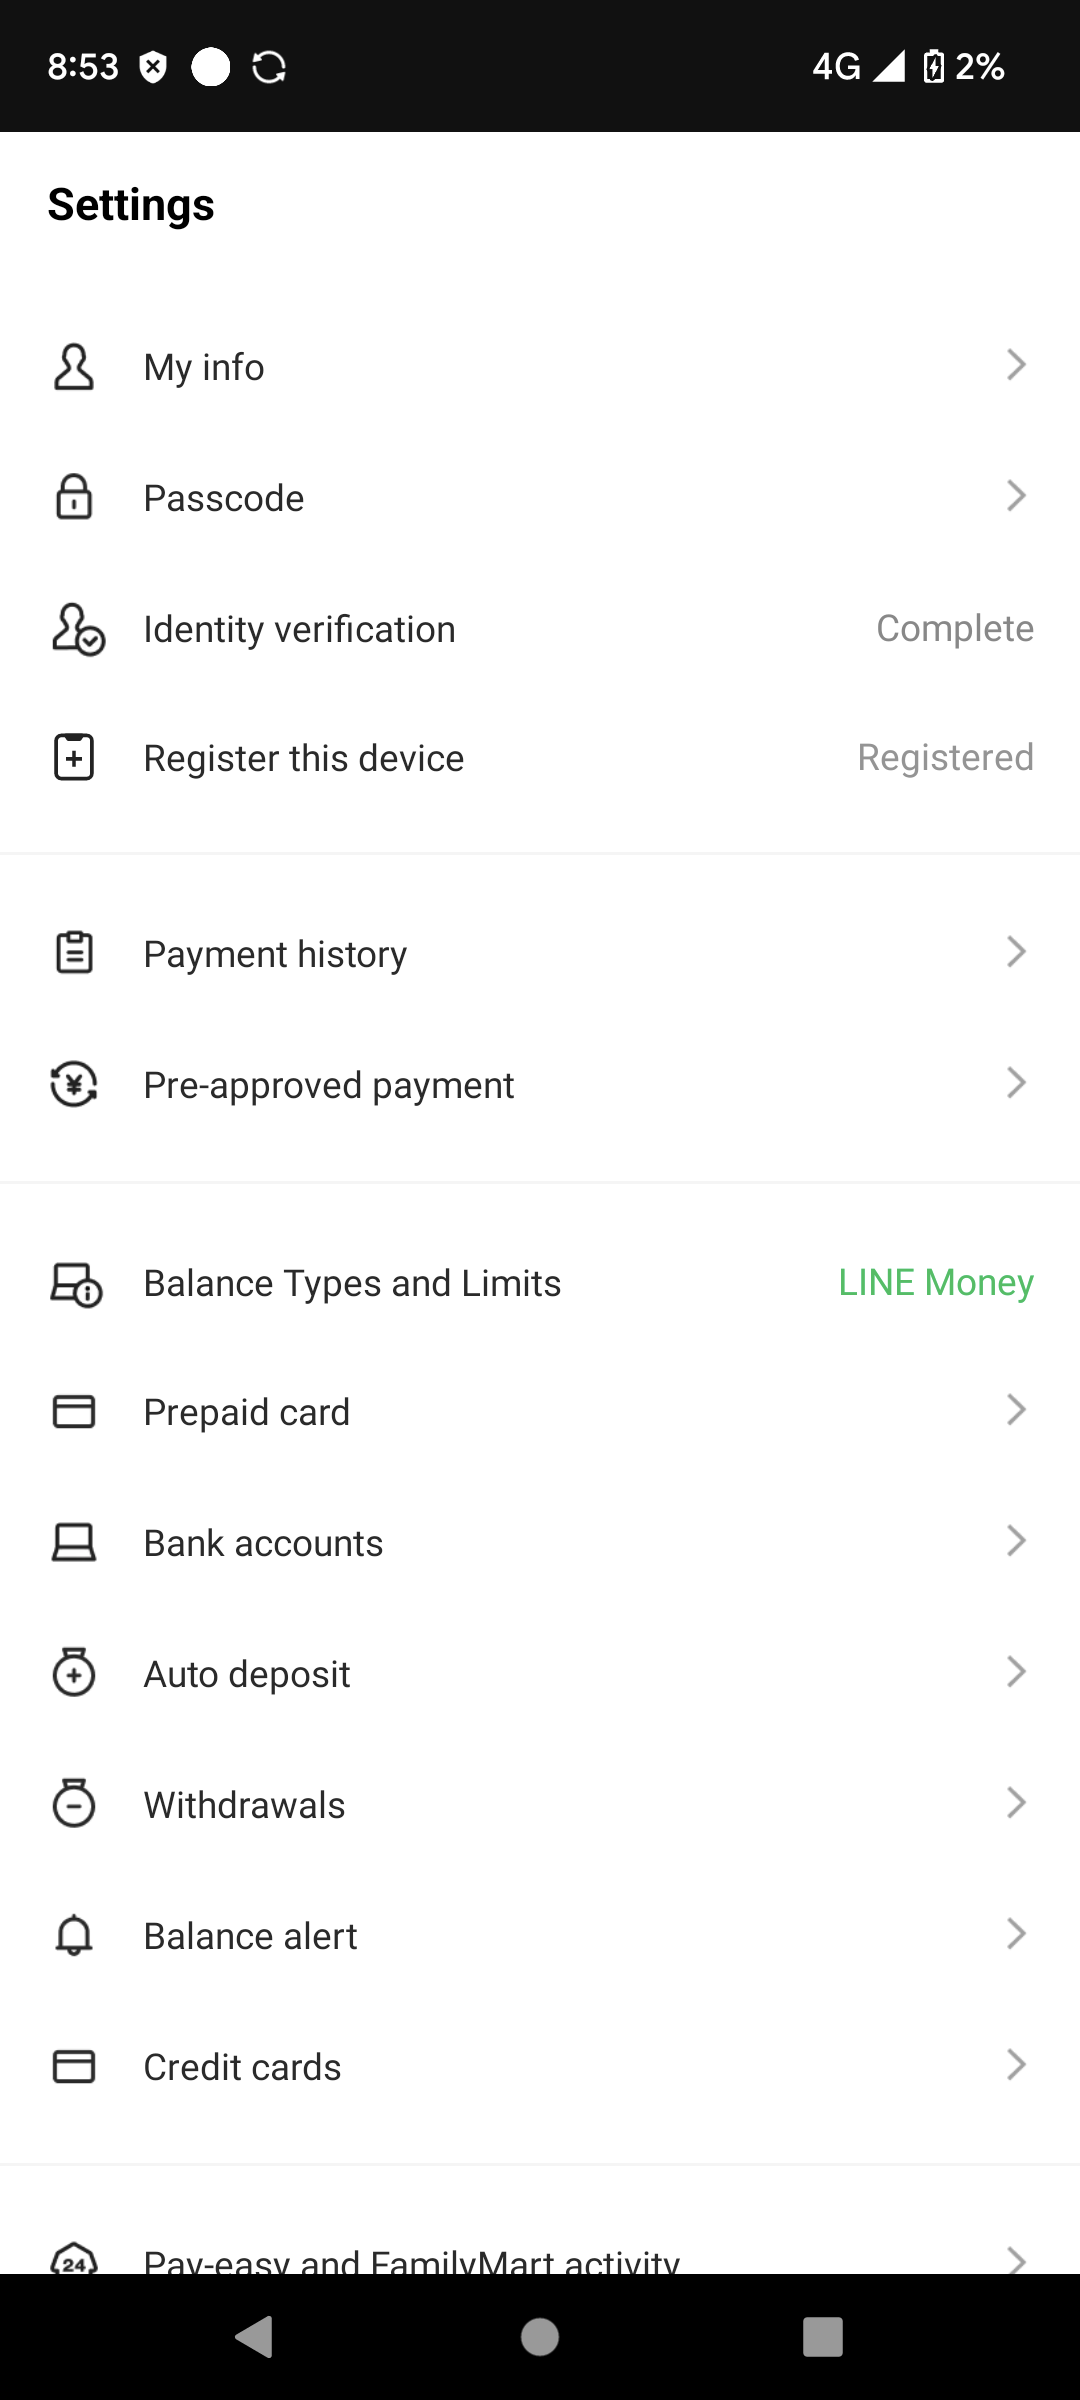The width and height of the screenshot is (1080, 2400).
Task: Tap the Auto deposit plus icon
Action: pyautogui.click(x=74, y=1673)
